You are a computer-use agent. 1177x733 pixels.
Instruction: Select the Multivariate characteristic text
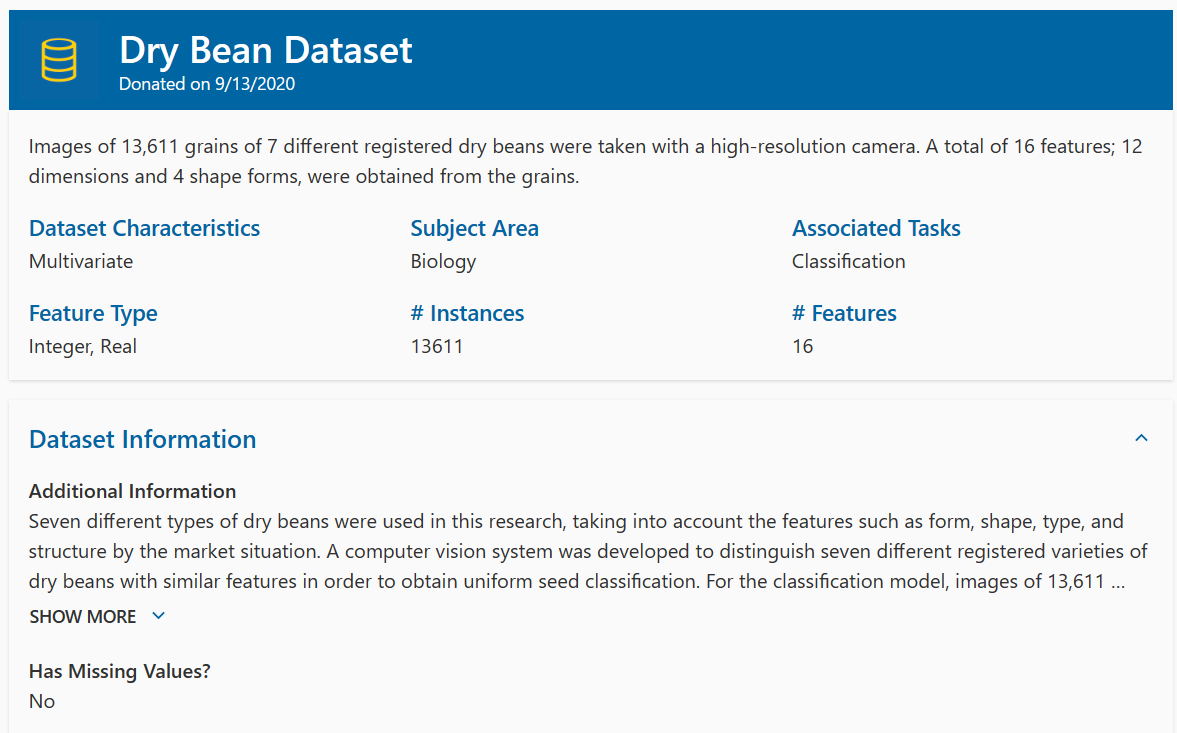coord(81,261)
